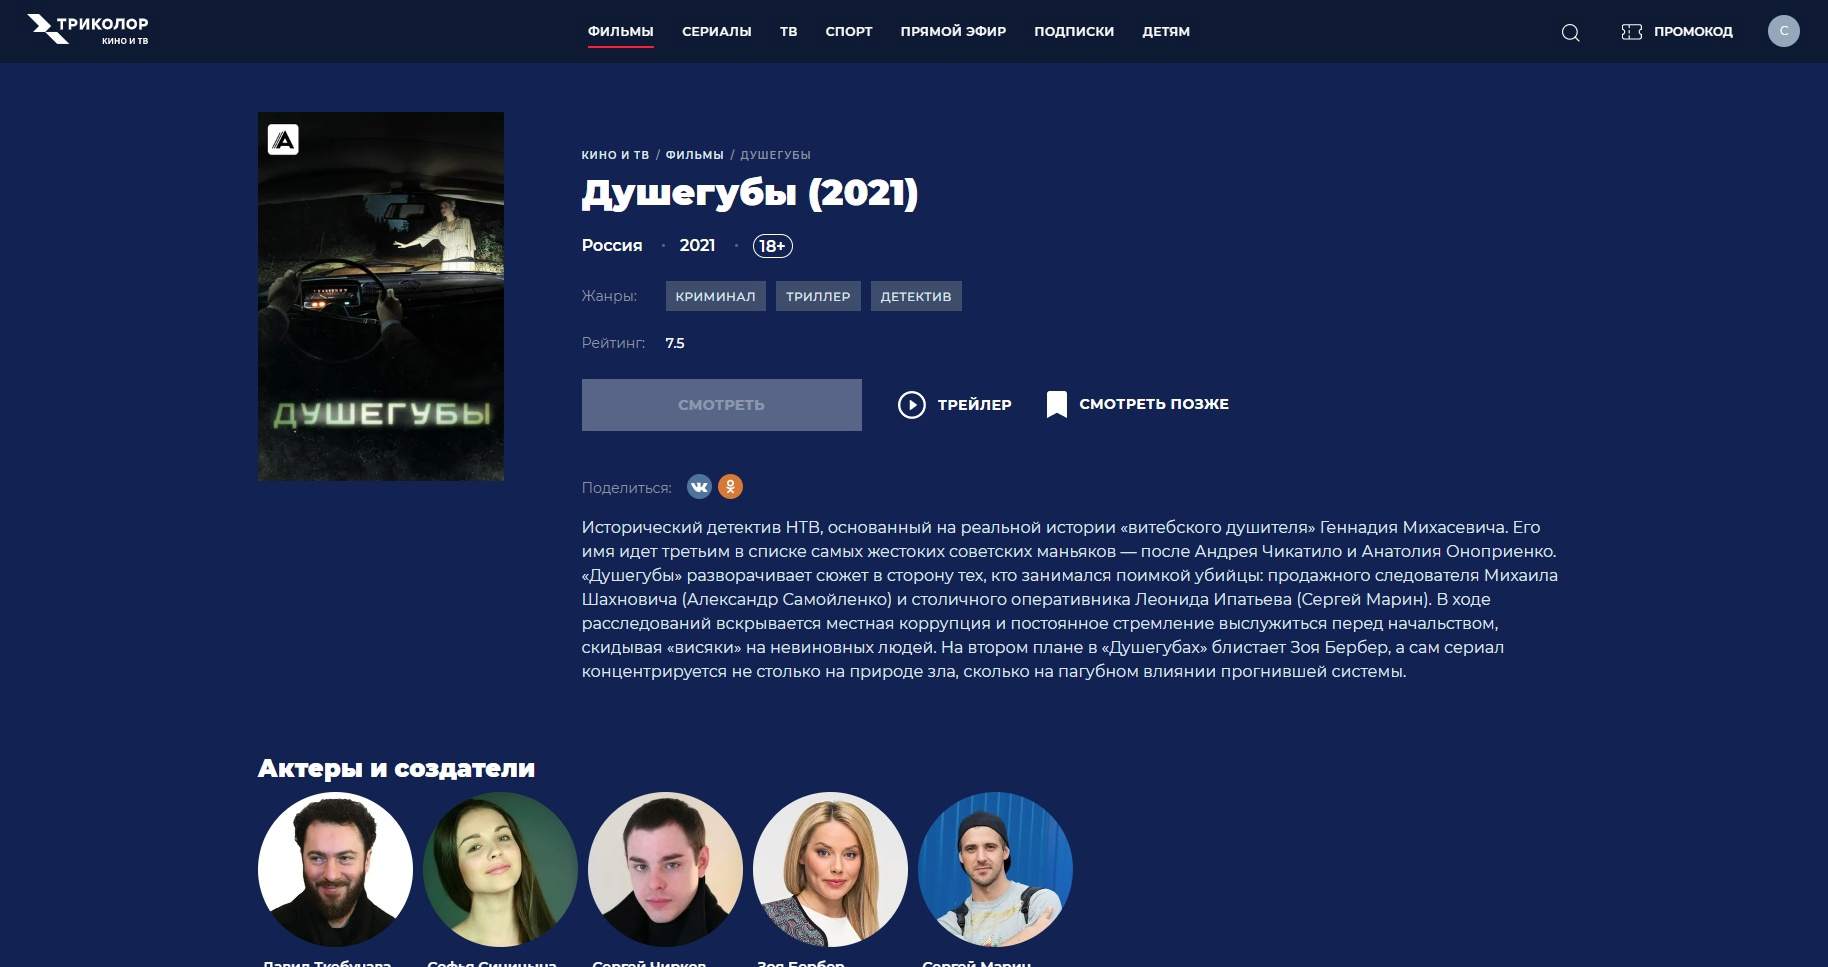Click the Душегубы (2021) title
This screenshot has width=1828, height=967.
coord(750,193)
